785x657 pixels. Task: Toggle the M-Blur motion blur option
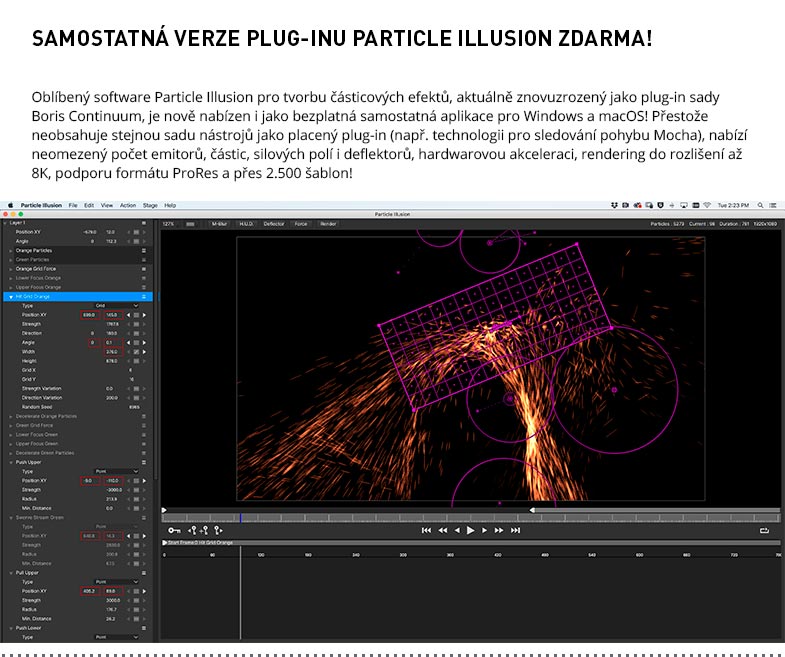pyautogui.click(x=219, y=224)
